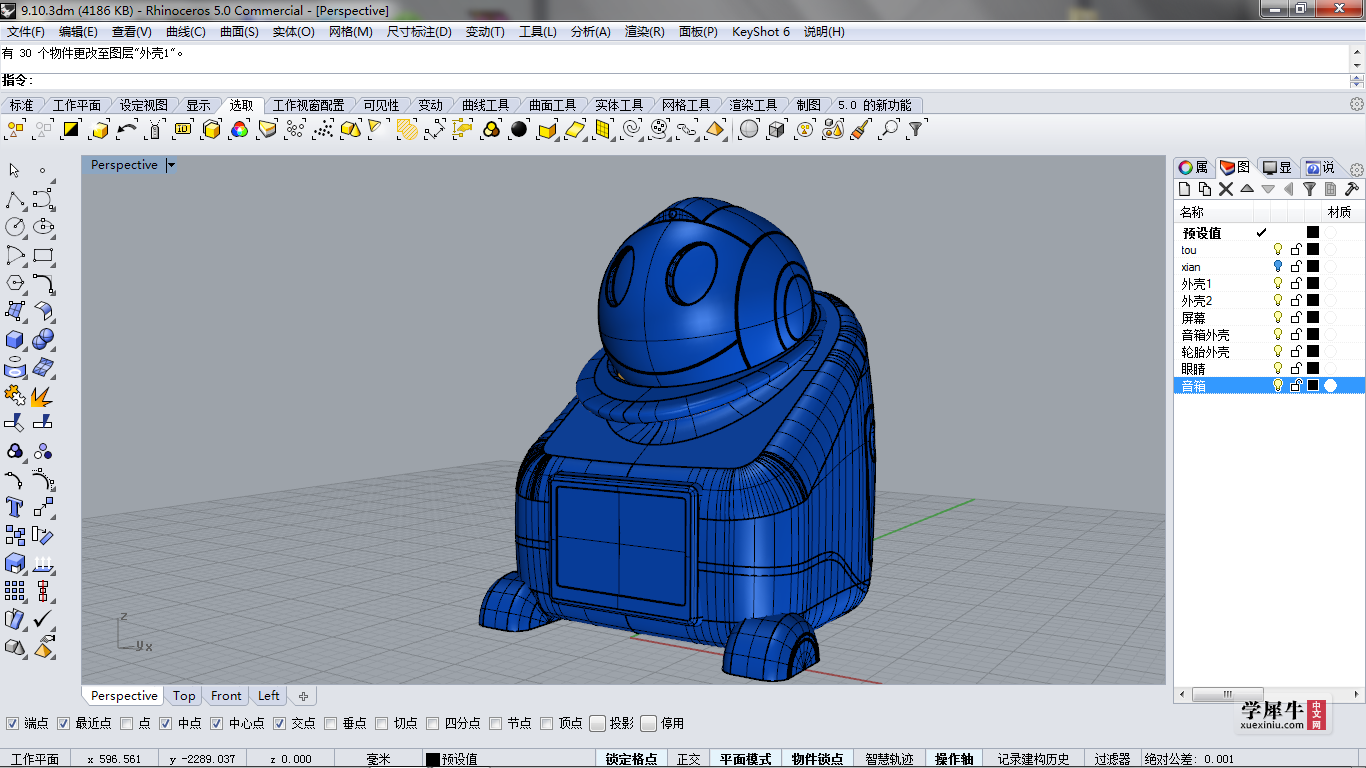
Task: Switch to the Top viewport tab
Action: point(184,696)
